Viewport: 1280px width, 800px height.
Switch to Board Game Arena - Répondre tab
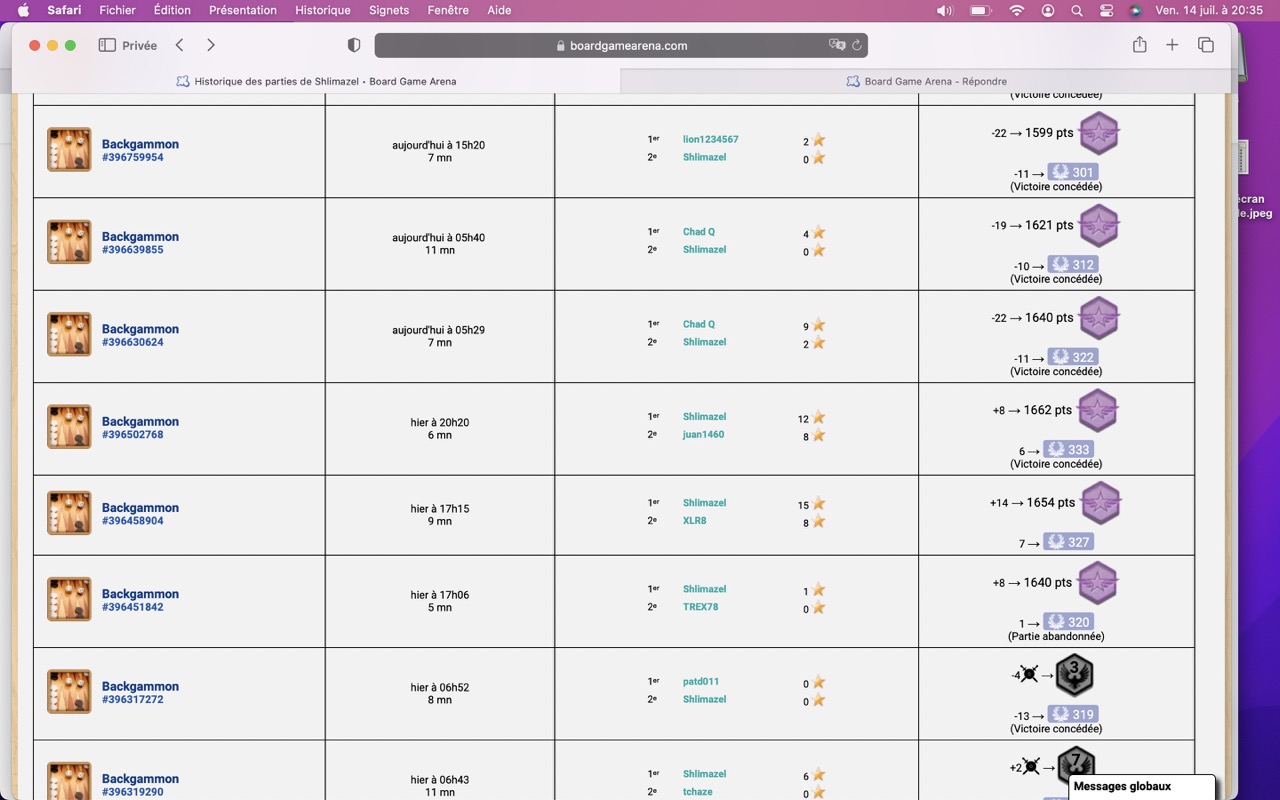[x=925, y=81]
